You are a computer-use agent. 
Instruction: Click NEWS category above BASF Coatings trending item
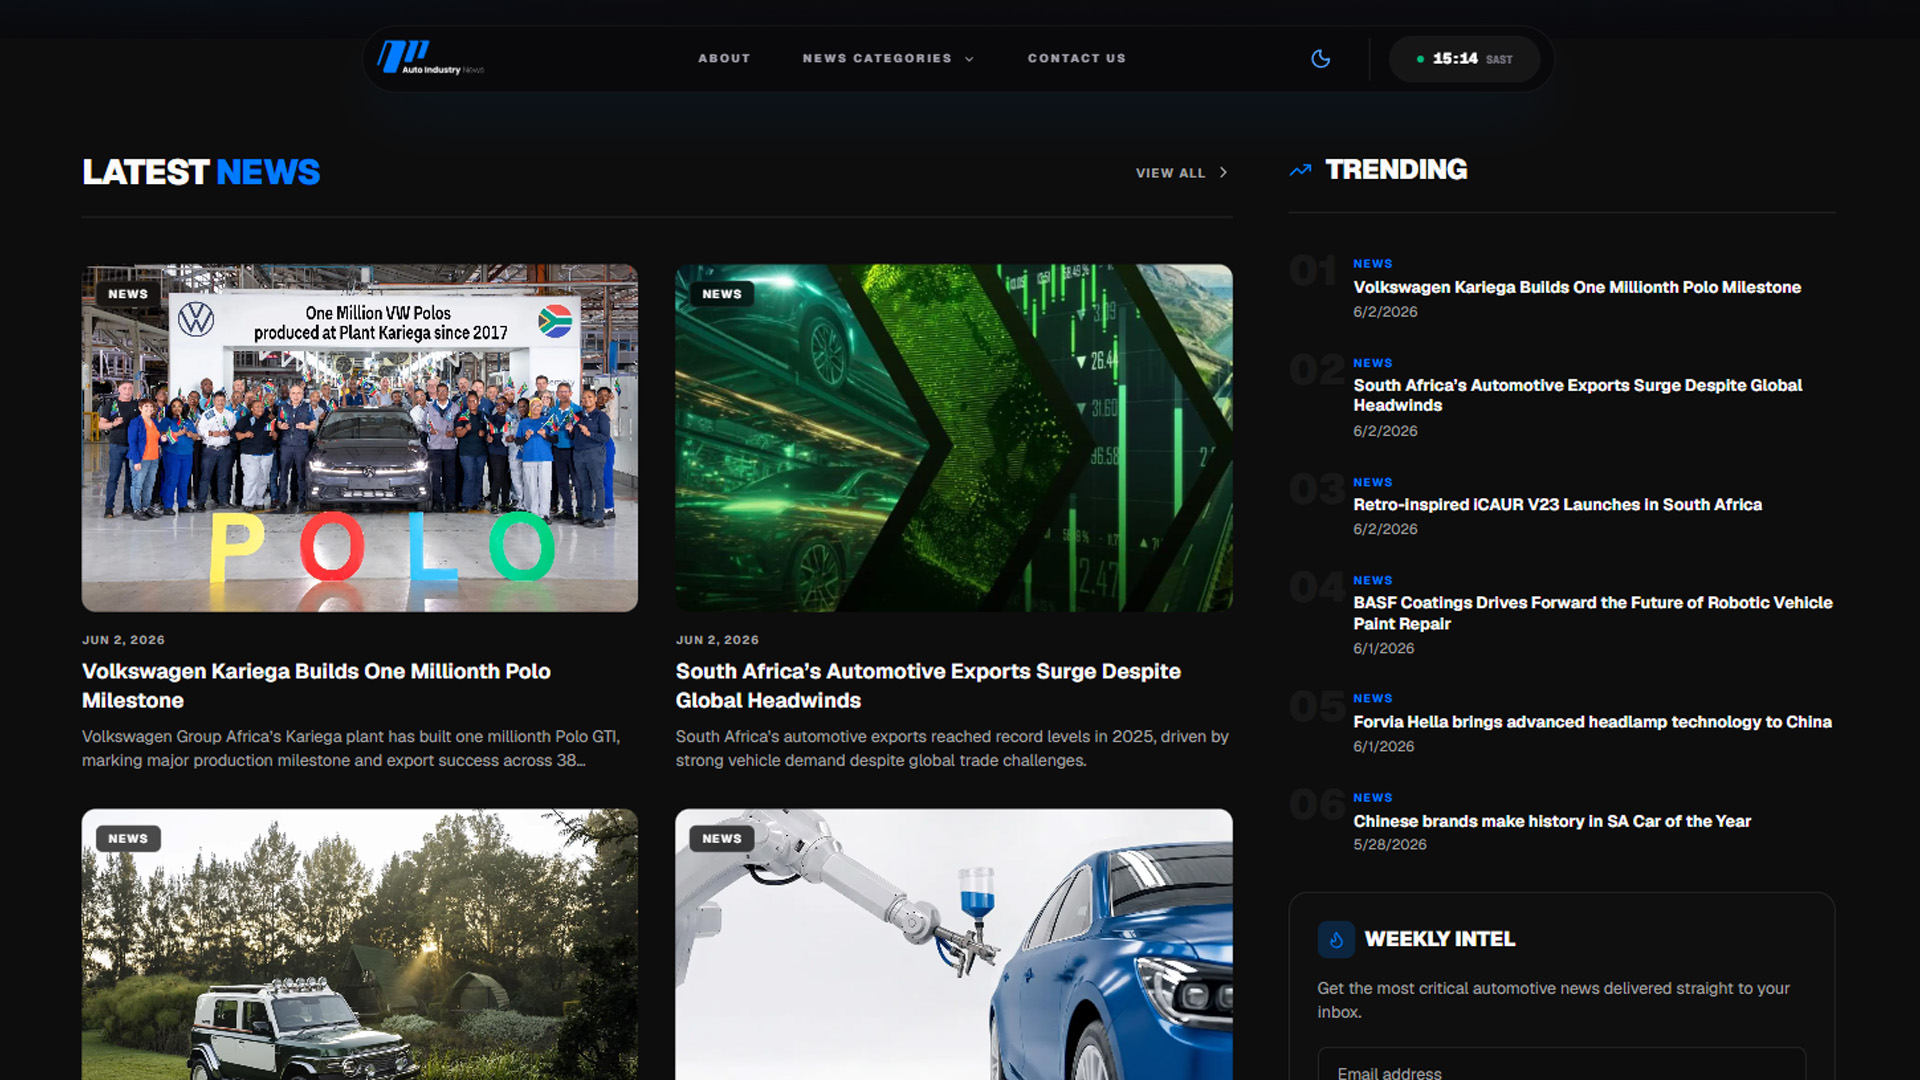click(x=1372, y=581)
